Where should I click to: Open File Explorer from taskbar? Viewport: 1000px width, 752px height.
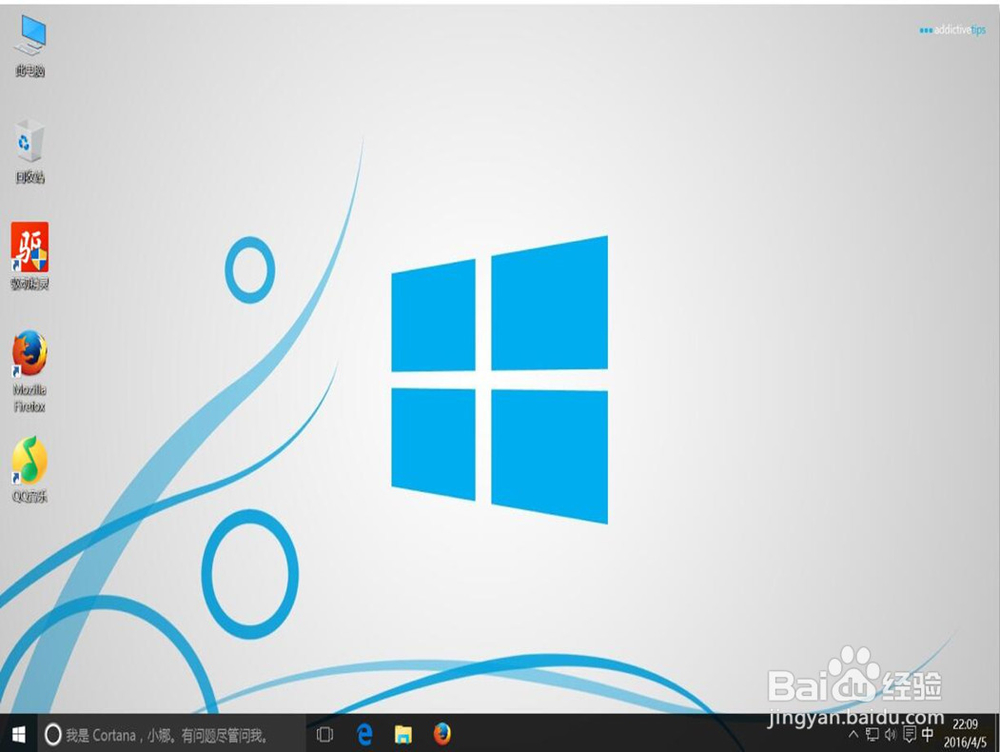point(403,735)
